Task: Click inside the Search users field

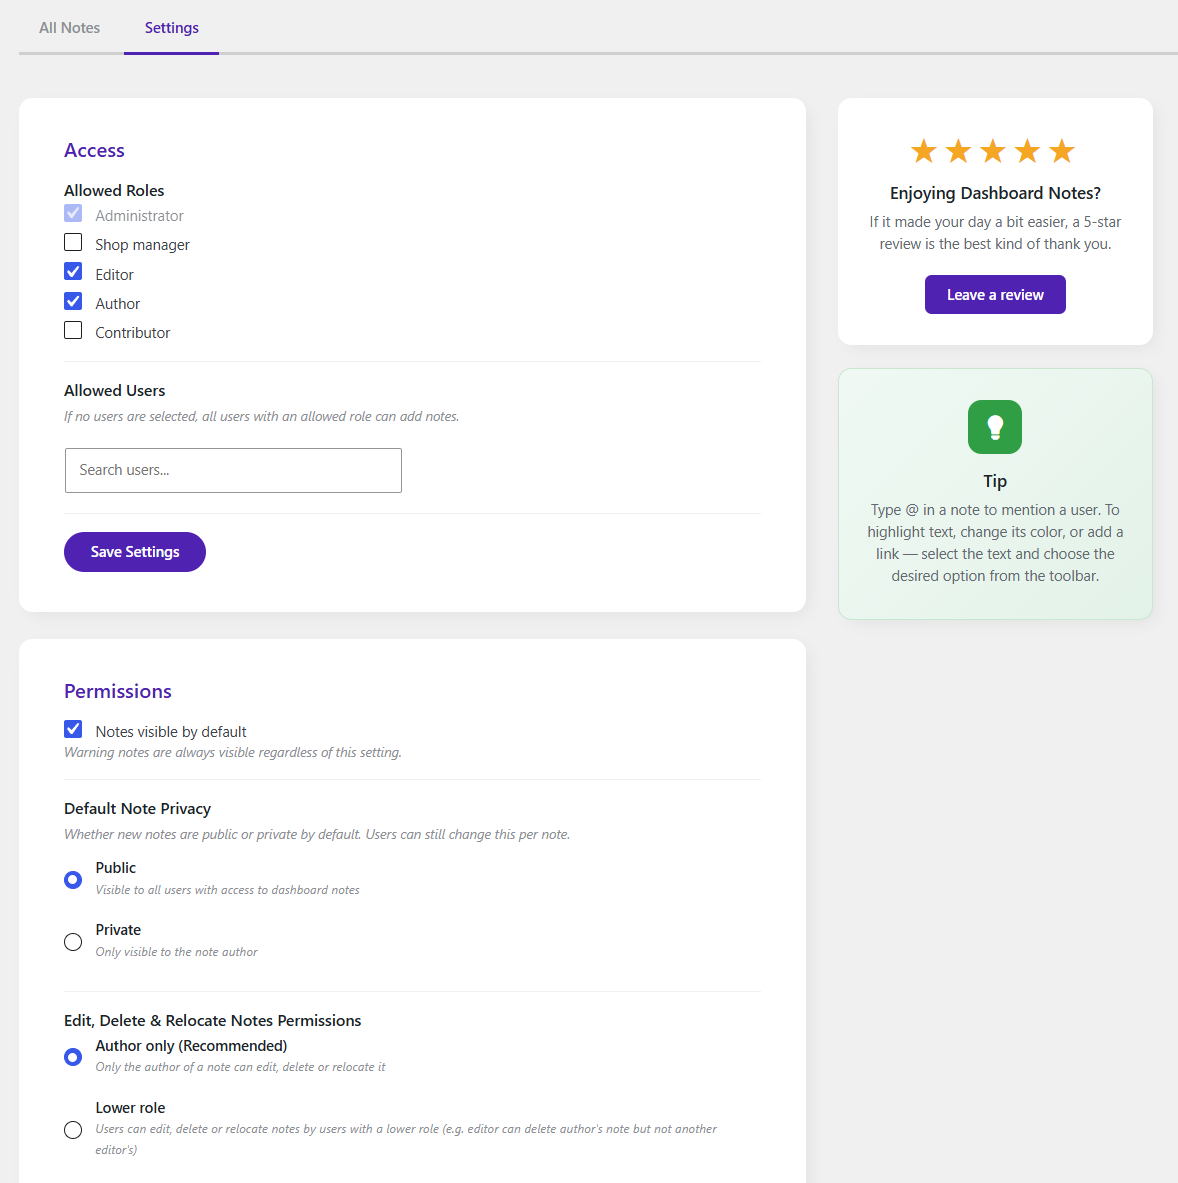Action: (232, 470)
